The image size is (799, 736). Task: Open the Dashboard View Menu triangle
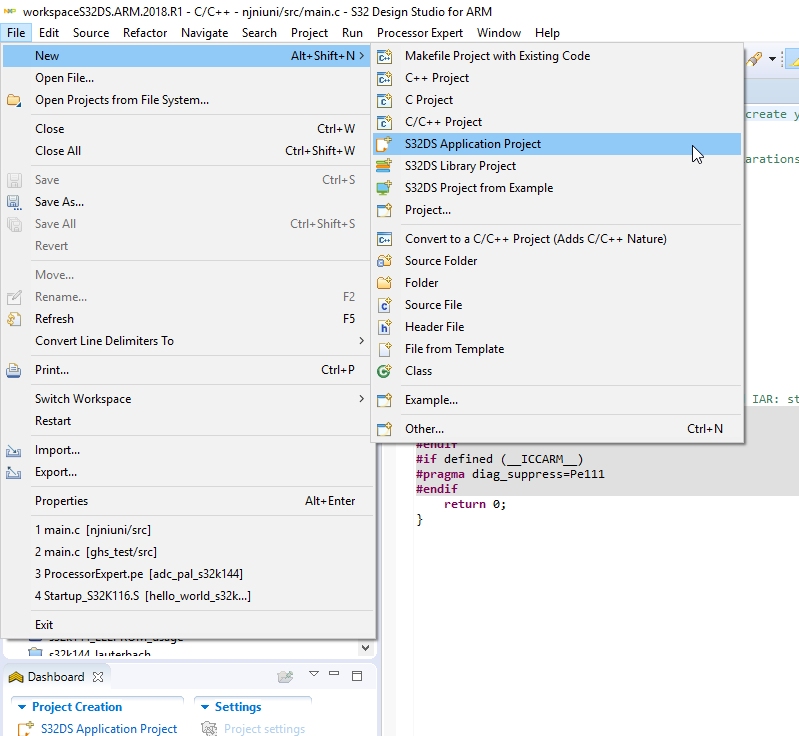314,674
